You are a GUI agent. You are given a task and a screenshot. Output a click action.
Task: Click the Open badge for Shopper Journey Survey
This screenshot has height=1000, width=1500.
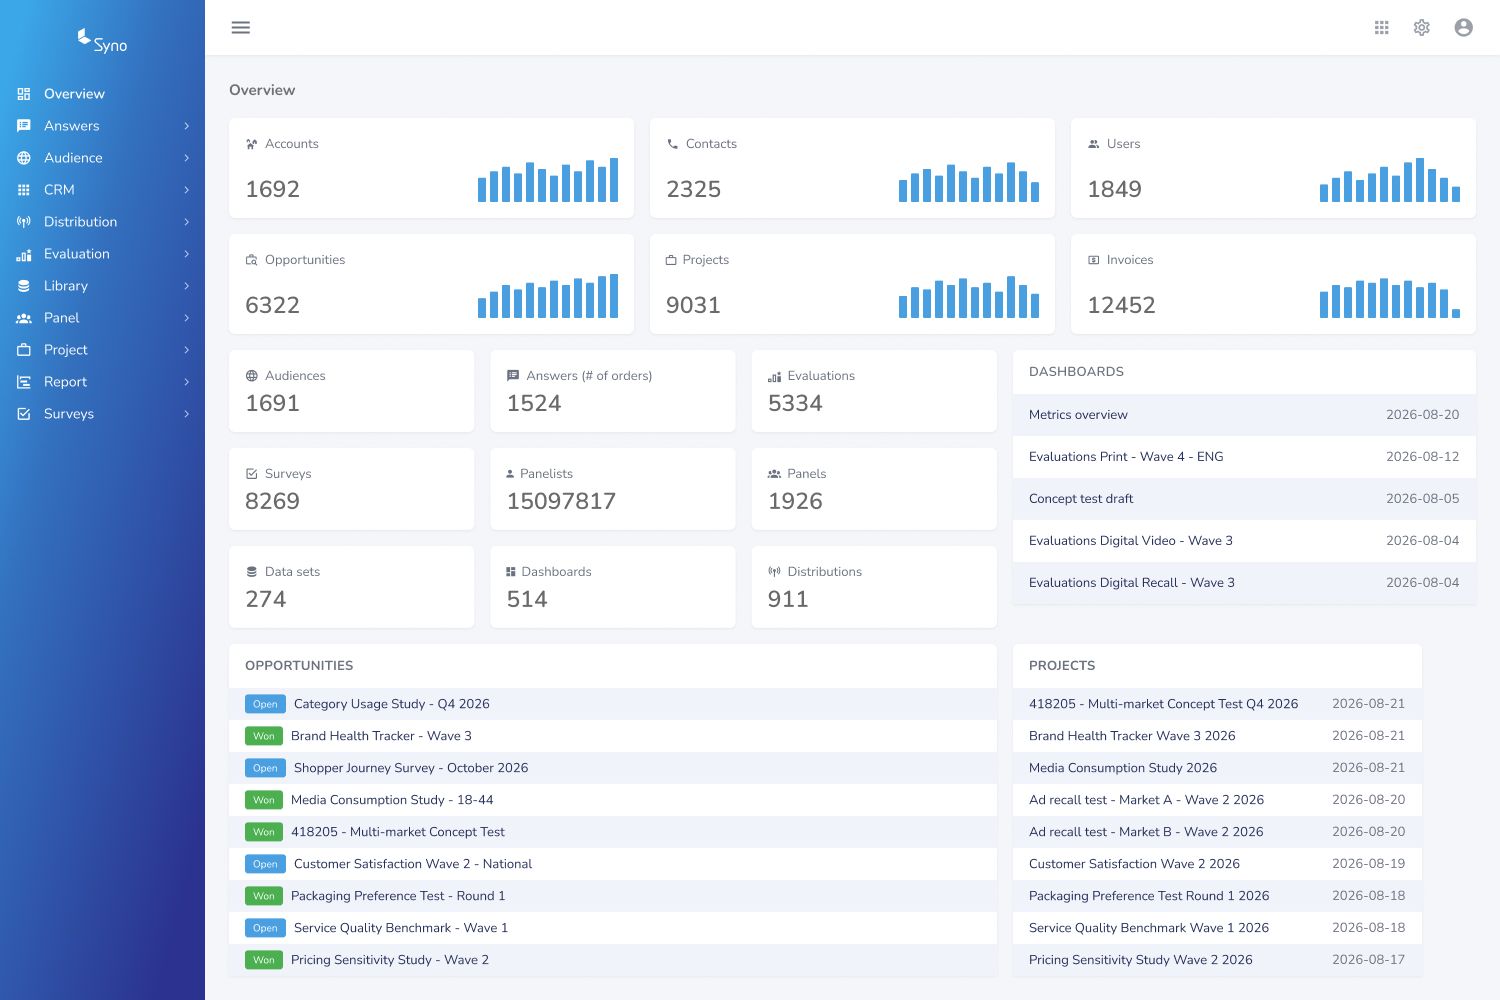[x=265, y=768]
